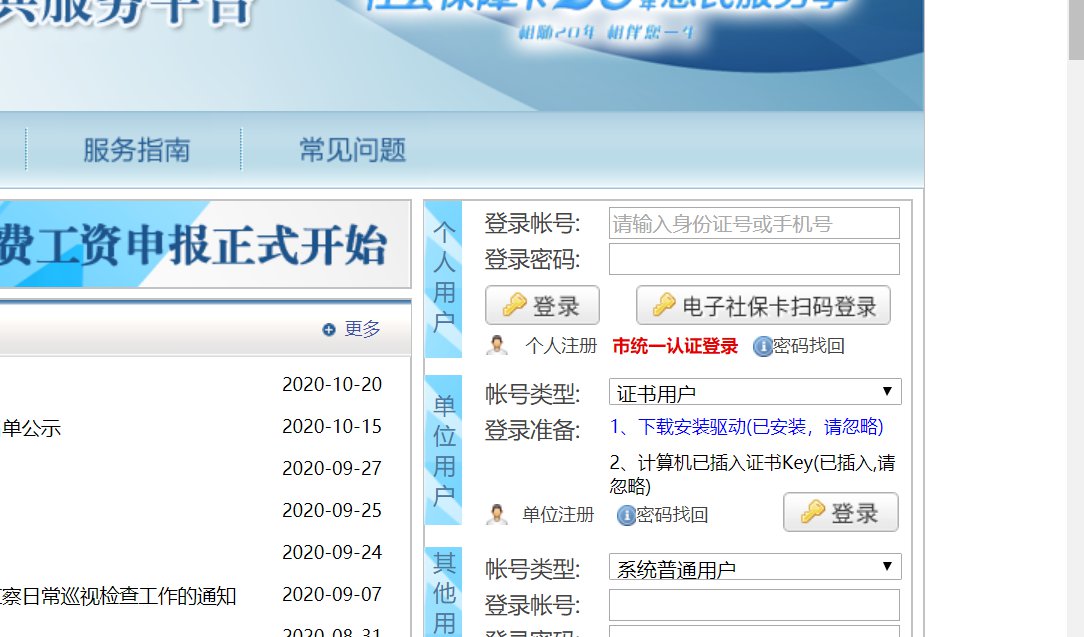Viewport: 1084px width, 637px height.
Task: Click the personal user 登录 button beside 电子社保卡扫码登录
Action: (542, 305)
